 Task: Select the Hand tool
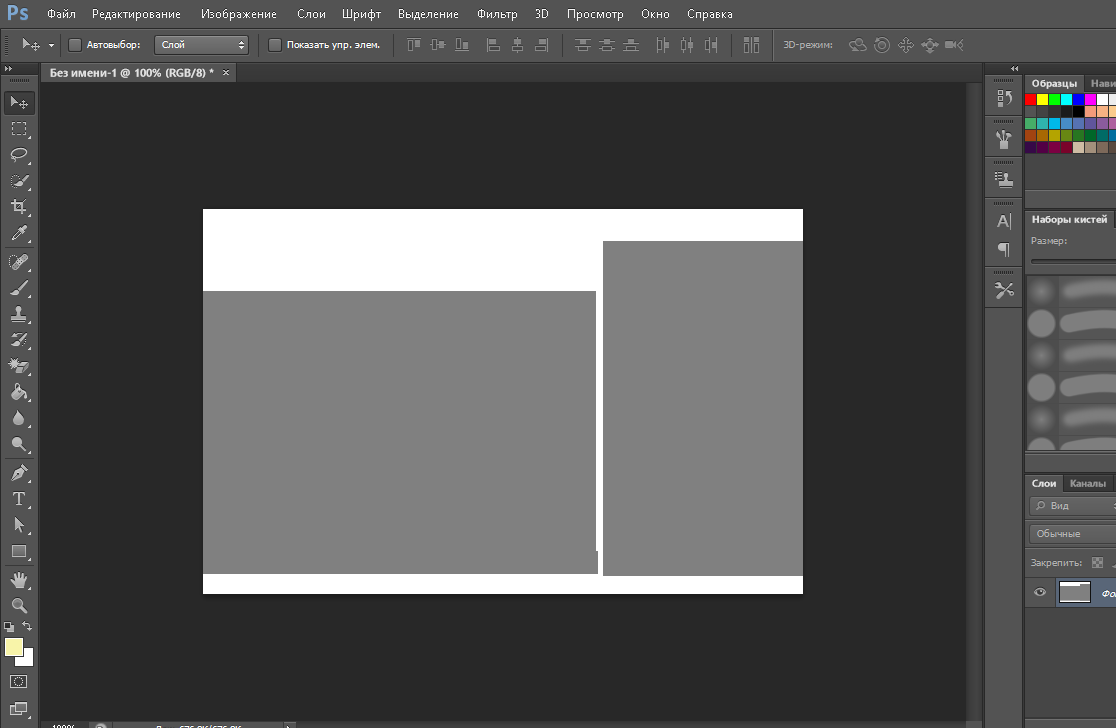(x=19, y=579)
